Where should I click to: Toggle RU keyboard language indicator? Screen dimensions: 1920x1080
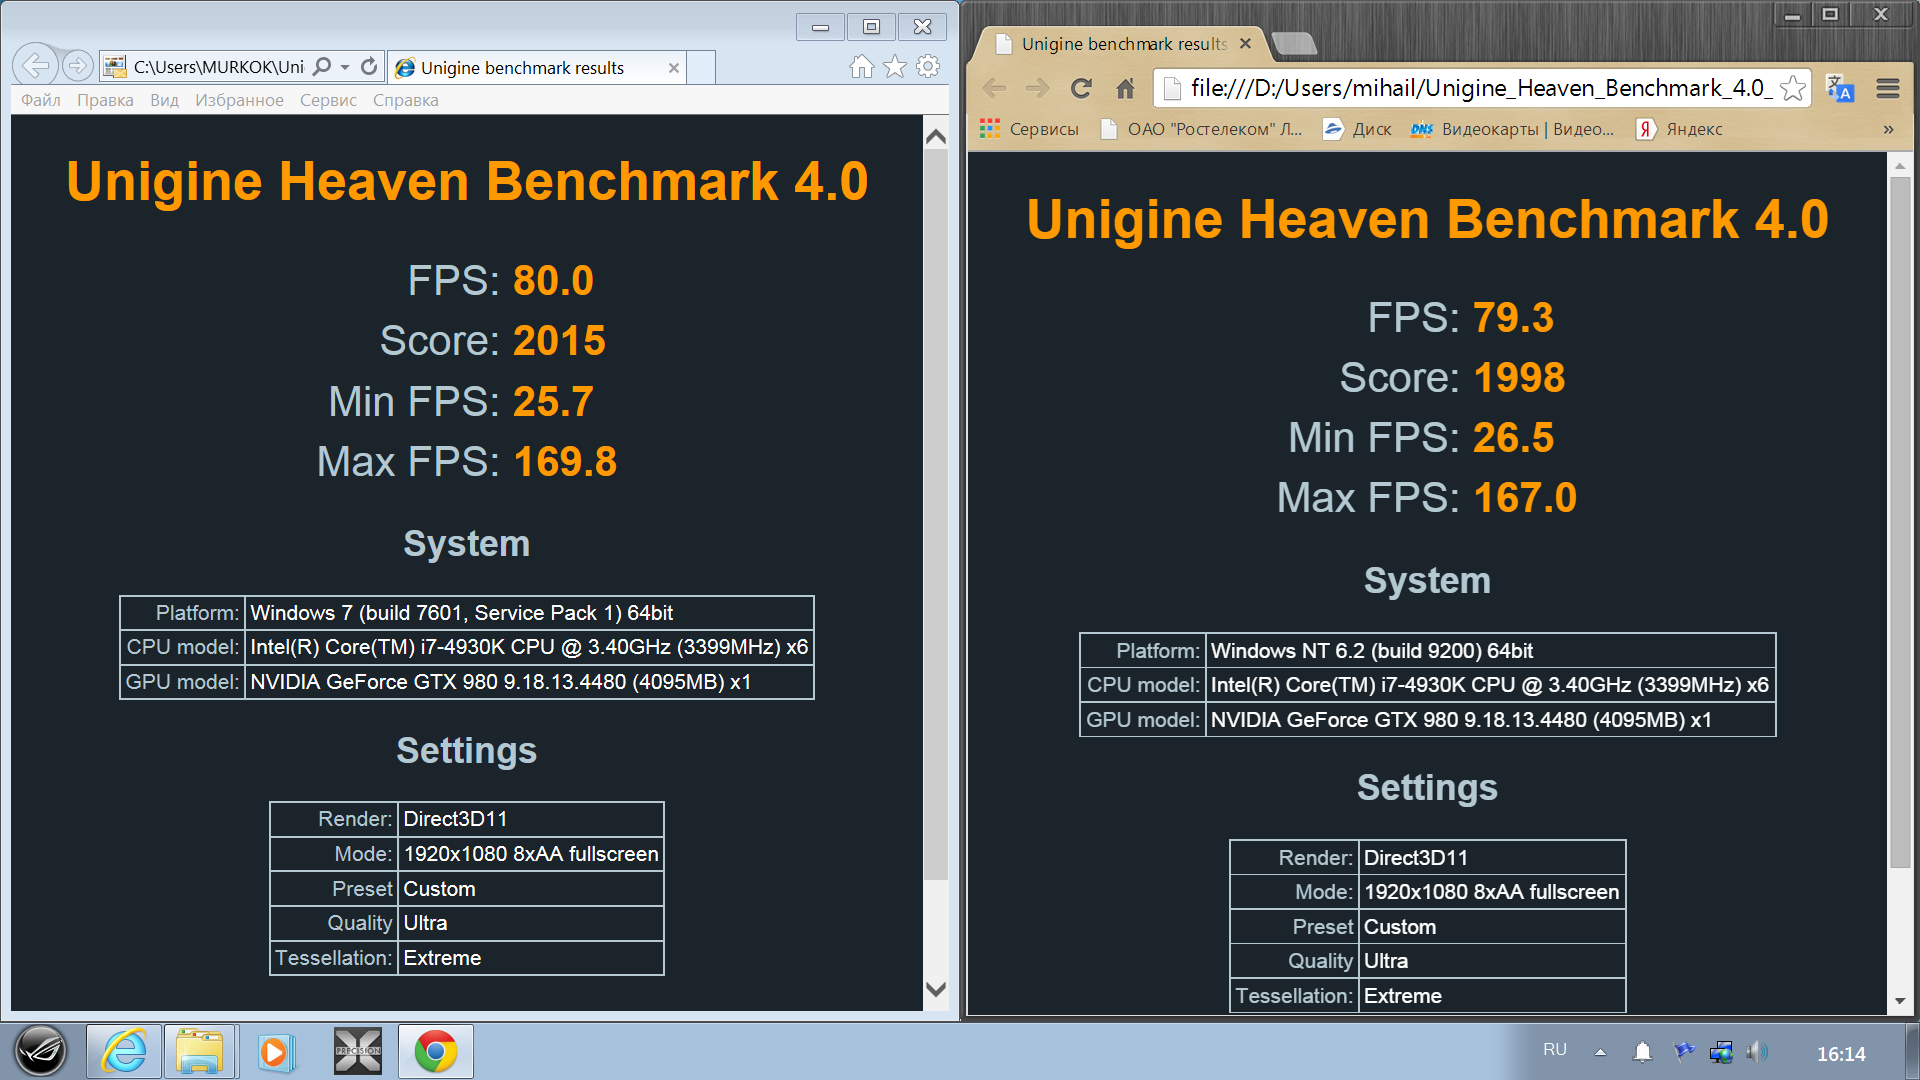[x=1554, y=1050]
